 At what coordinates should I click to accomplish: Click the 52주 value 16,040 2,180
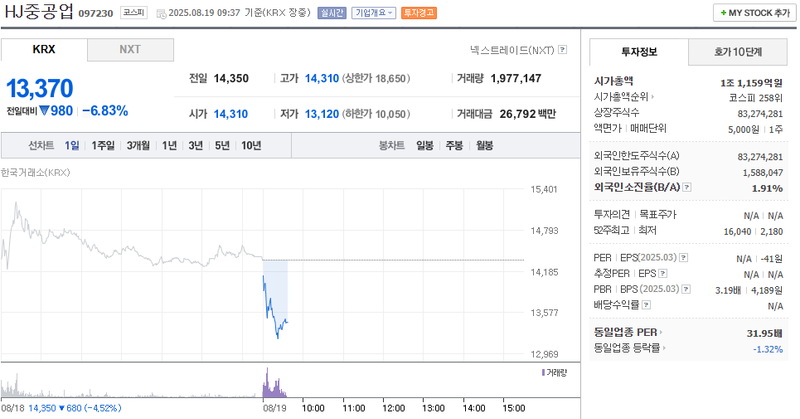tap(753, 232)
